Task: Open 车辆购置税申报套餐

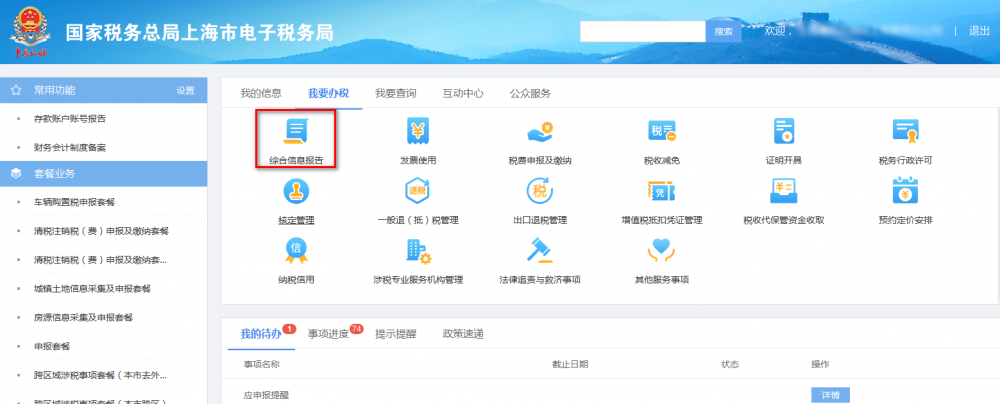Action: pos(75,202)
